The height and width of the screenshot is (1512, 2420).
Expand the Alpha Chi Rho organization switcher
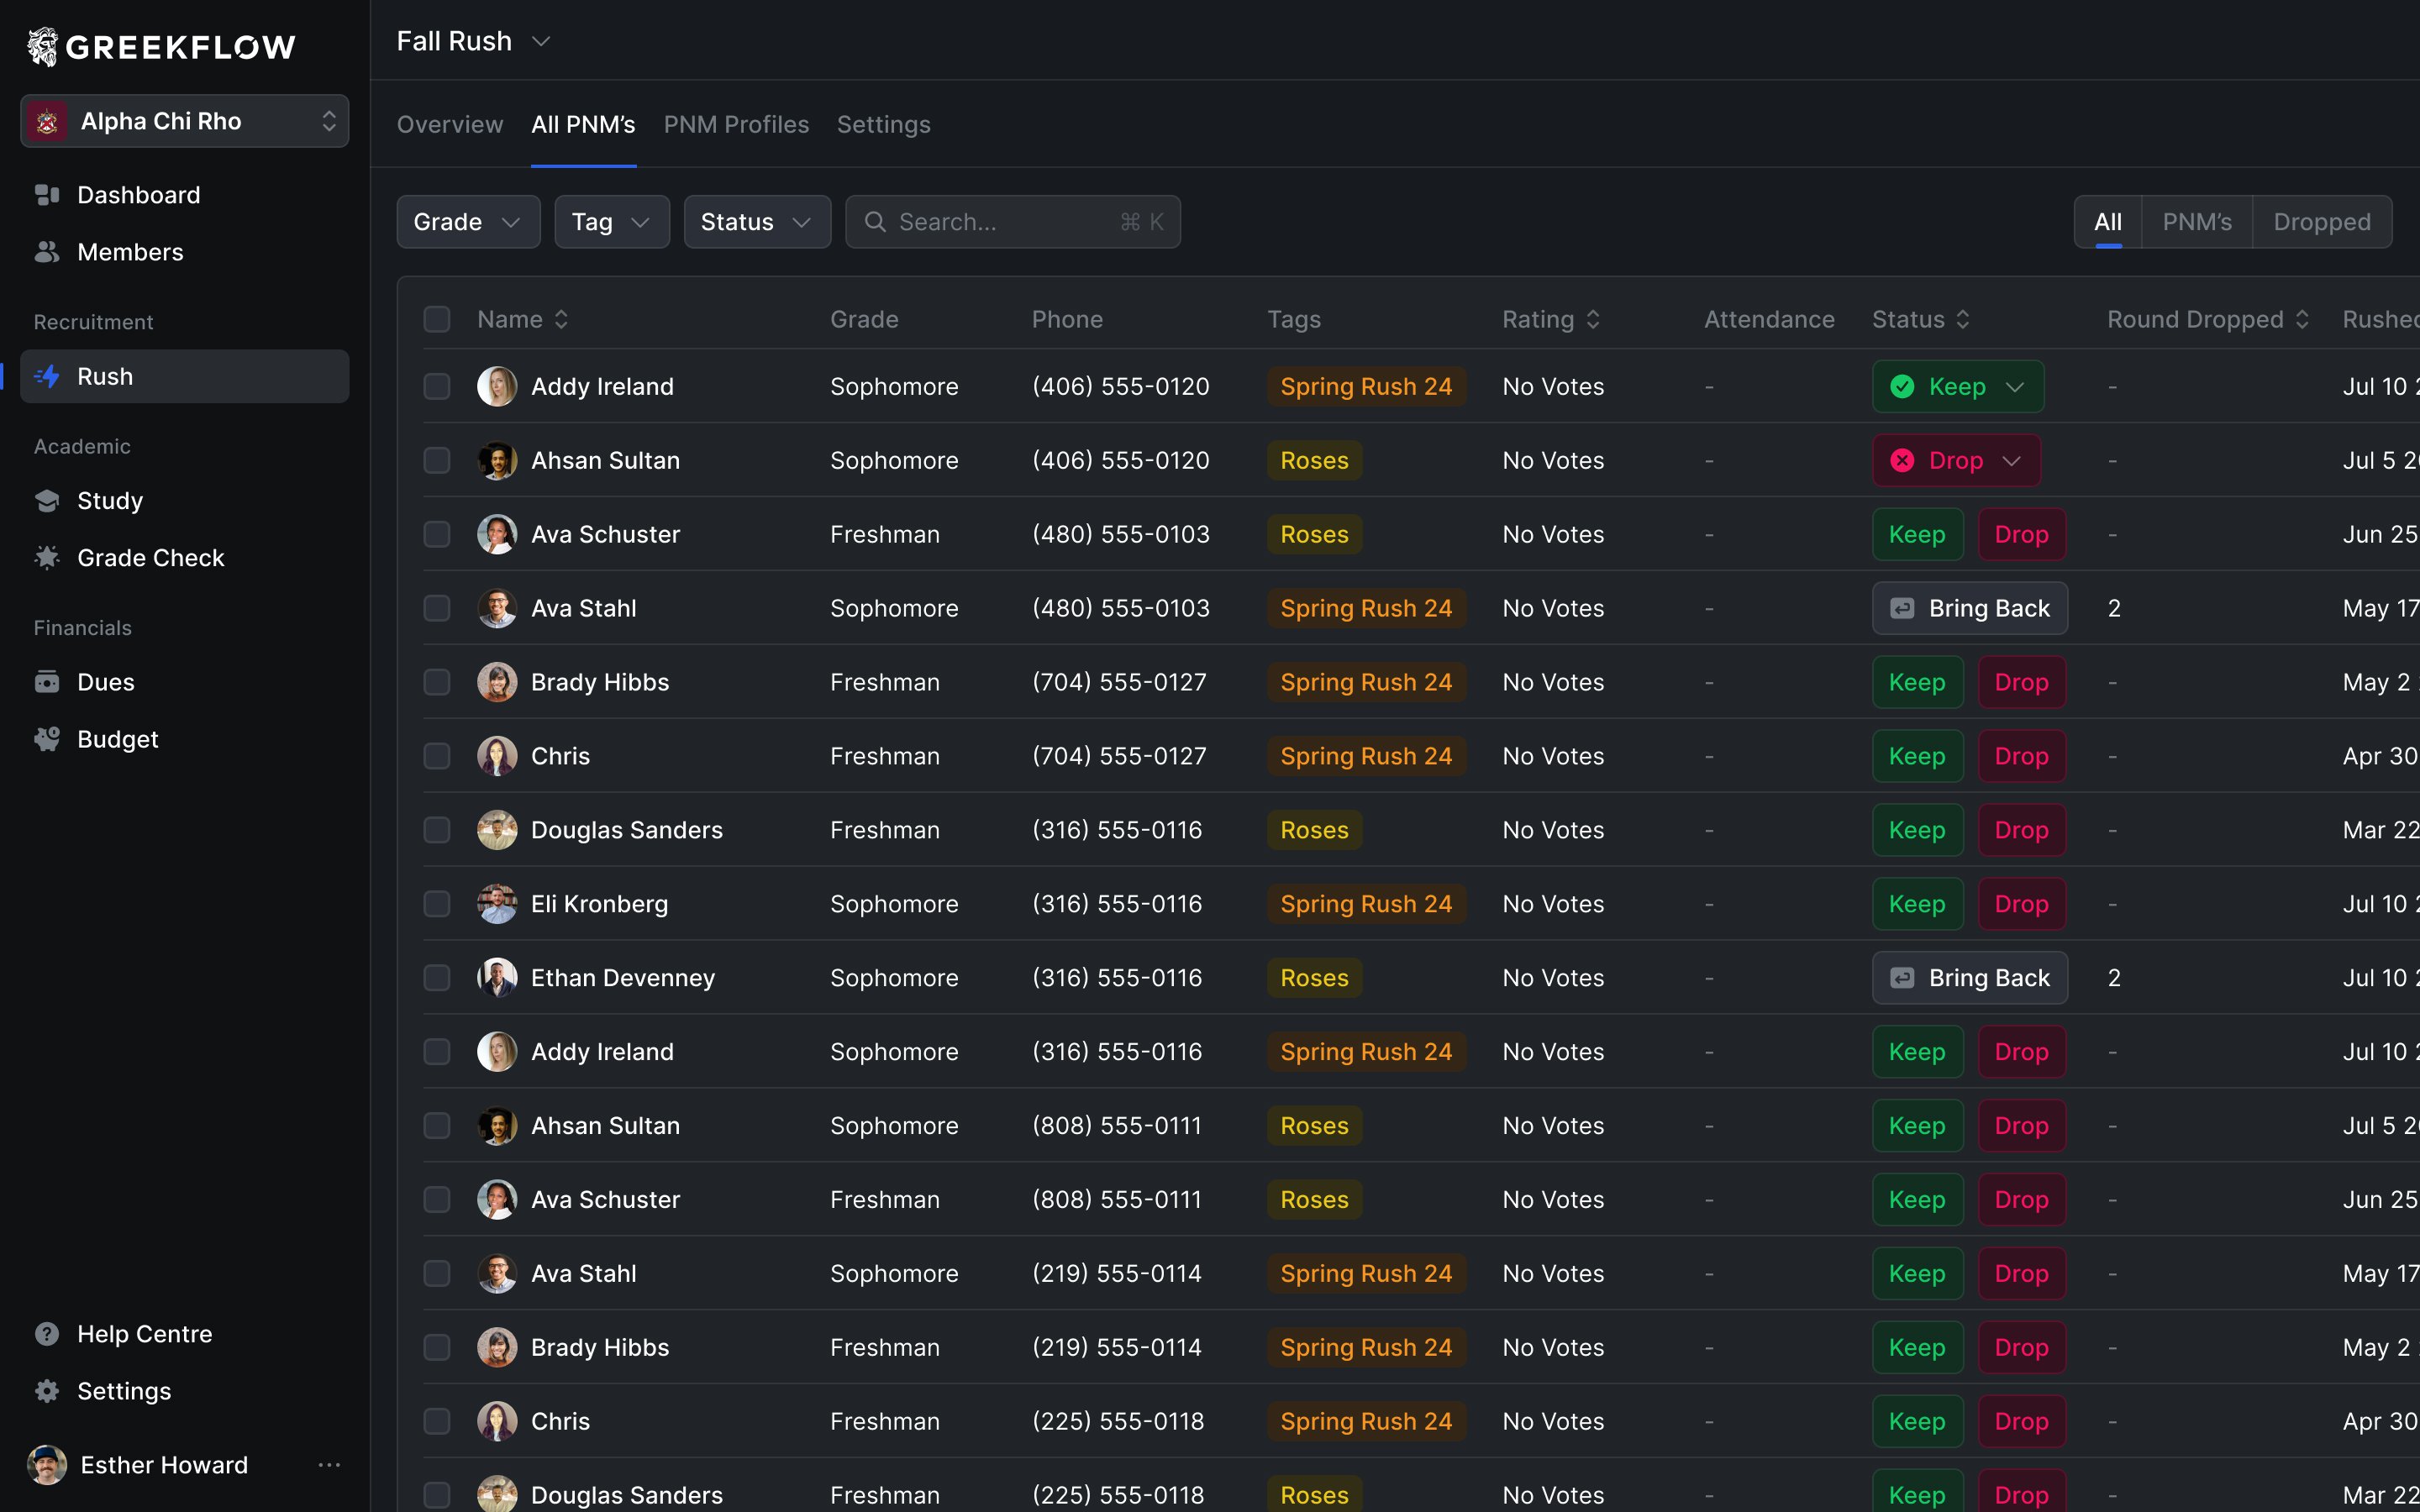329,122
